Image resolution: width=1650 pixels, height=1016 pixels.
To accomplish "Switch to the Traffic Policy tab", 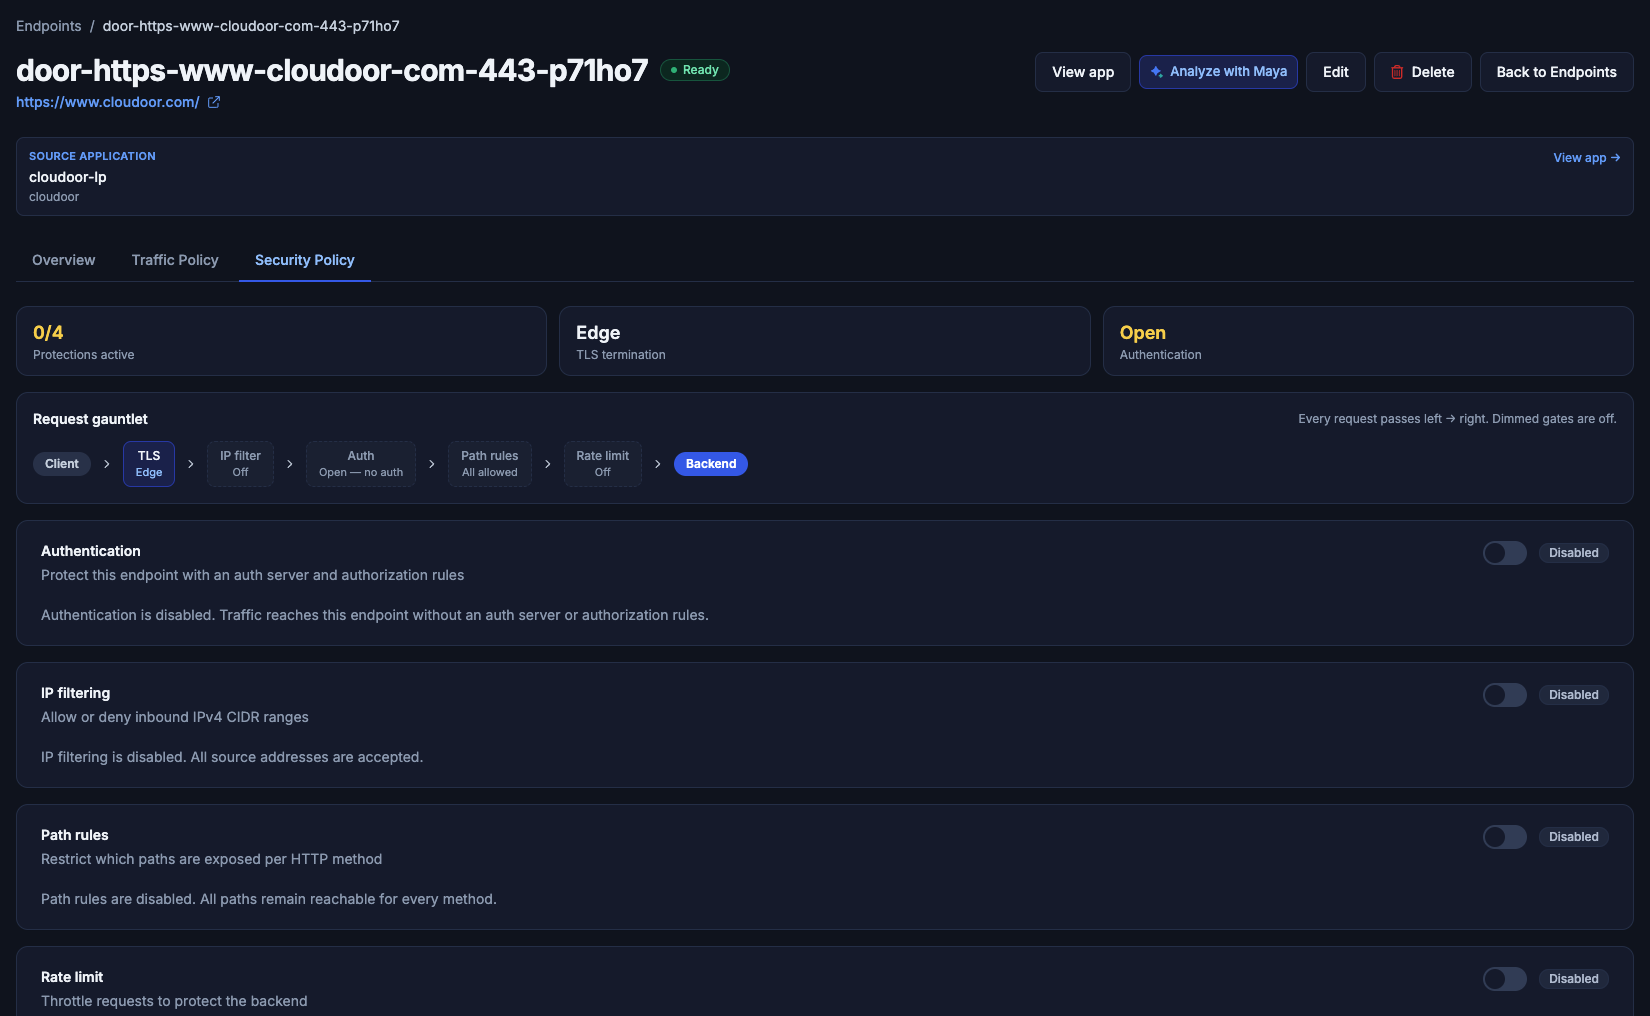I will (x=175, y=260).
